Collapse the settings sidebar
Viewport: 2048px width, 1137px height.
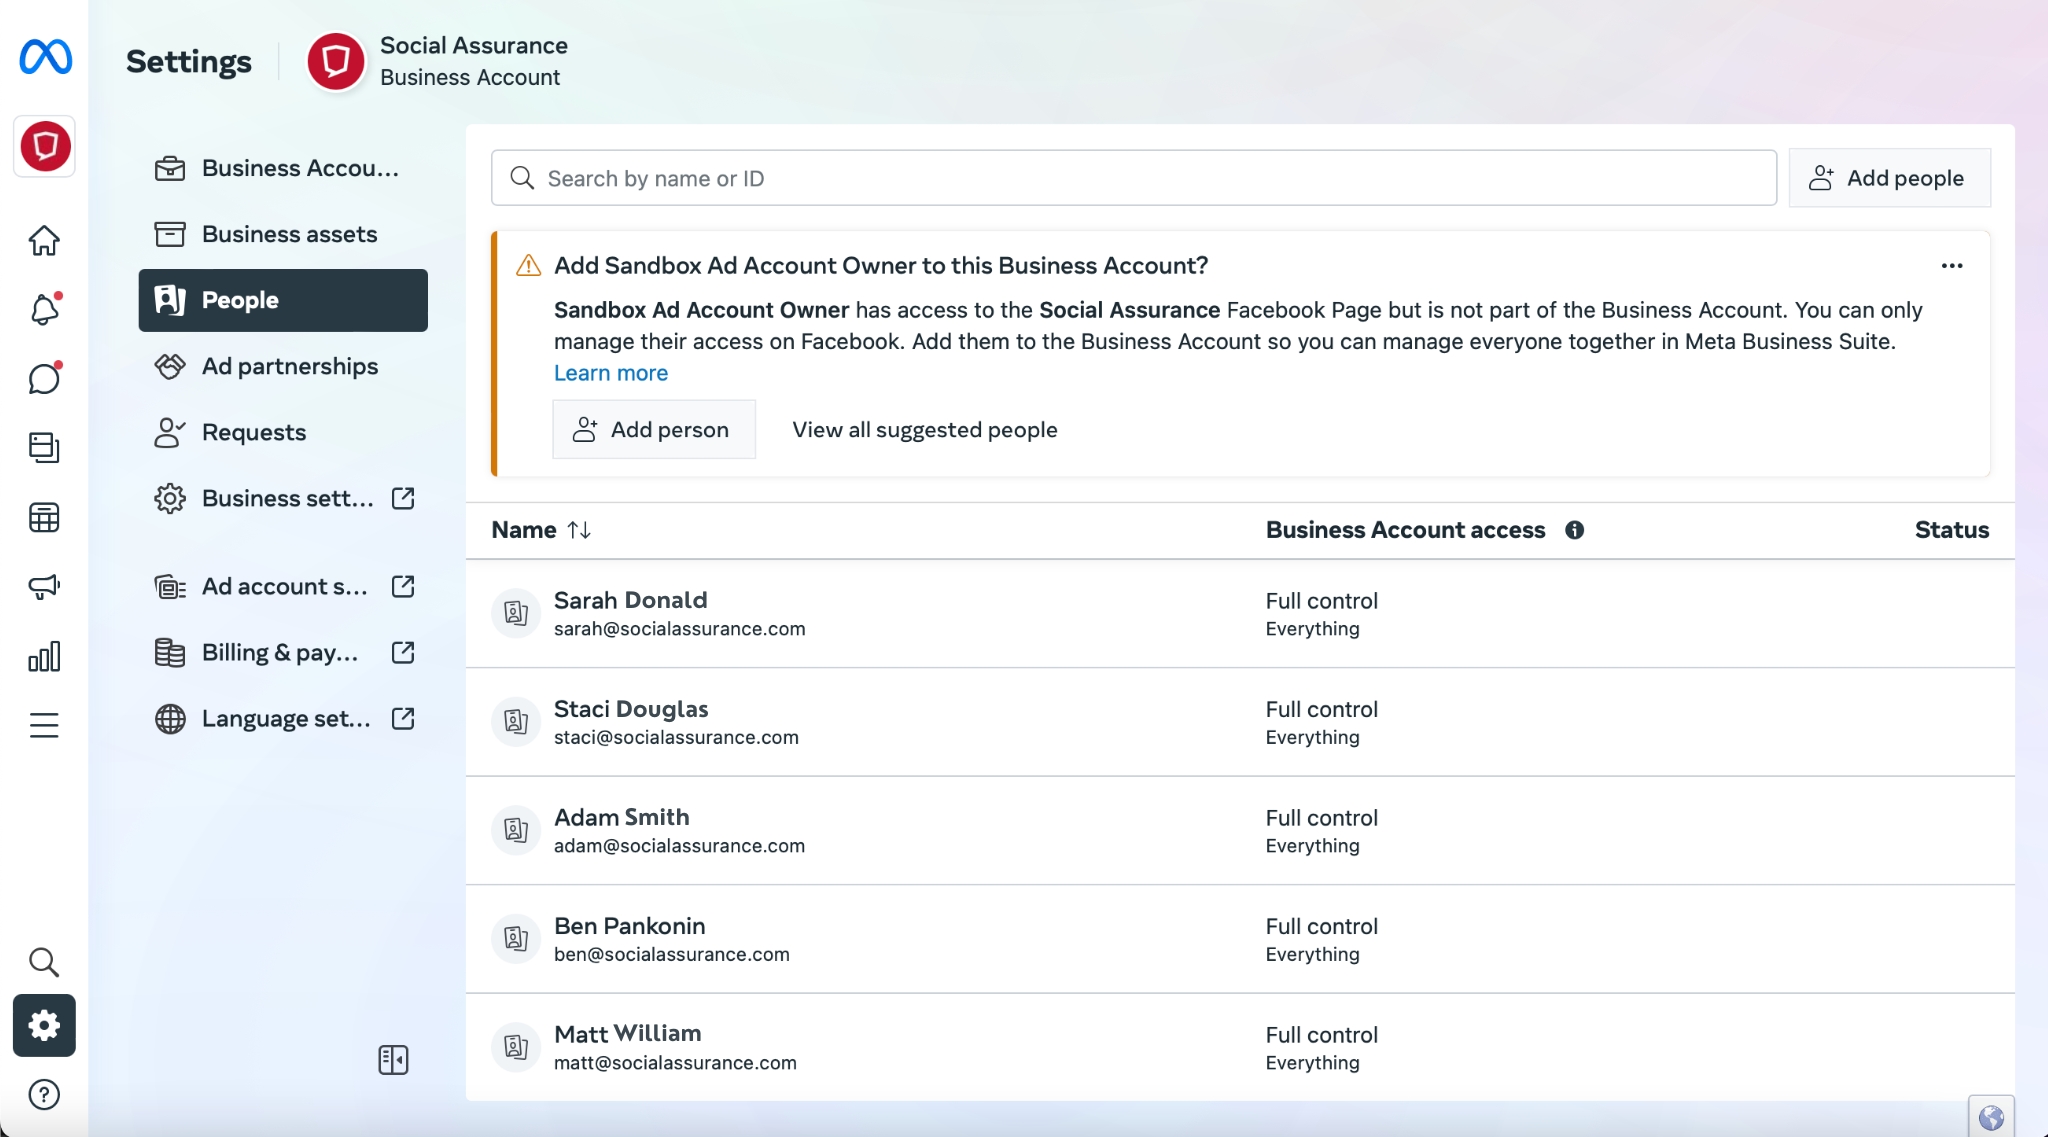point(393,1060)
